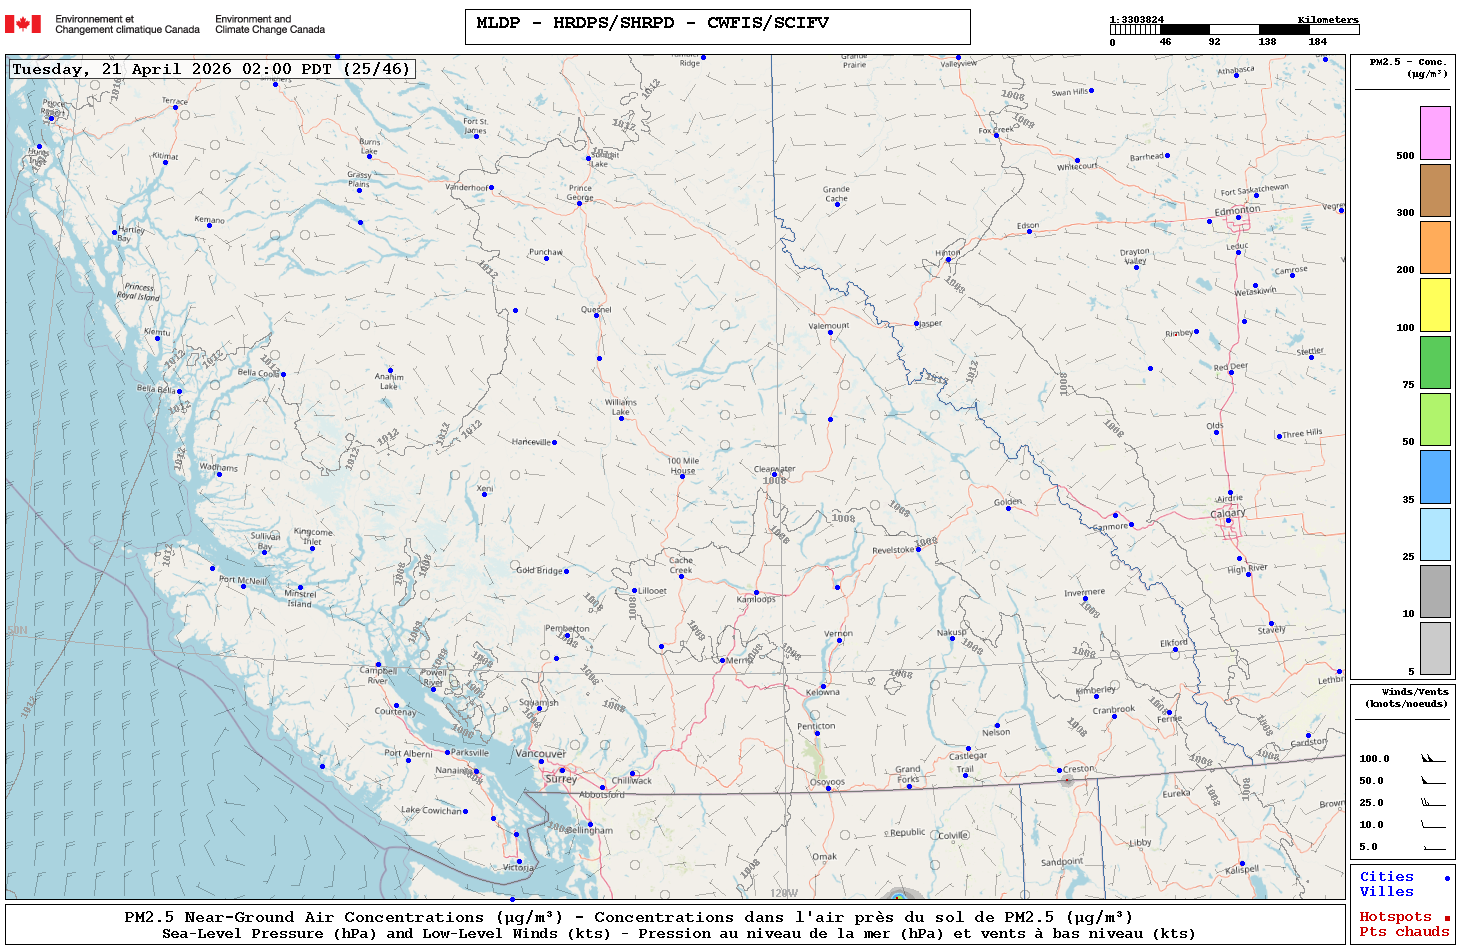Click the Calgary city label on map
This screenshot has height=950, width=1460.
(1228, 513)
